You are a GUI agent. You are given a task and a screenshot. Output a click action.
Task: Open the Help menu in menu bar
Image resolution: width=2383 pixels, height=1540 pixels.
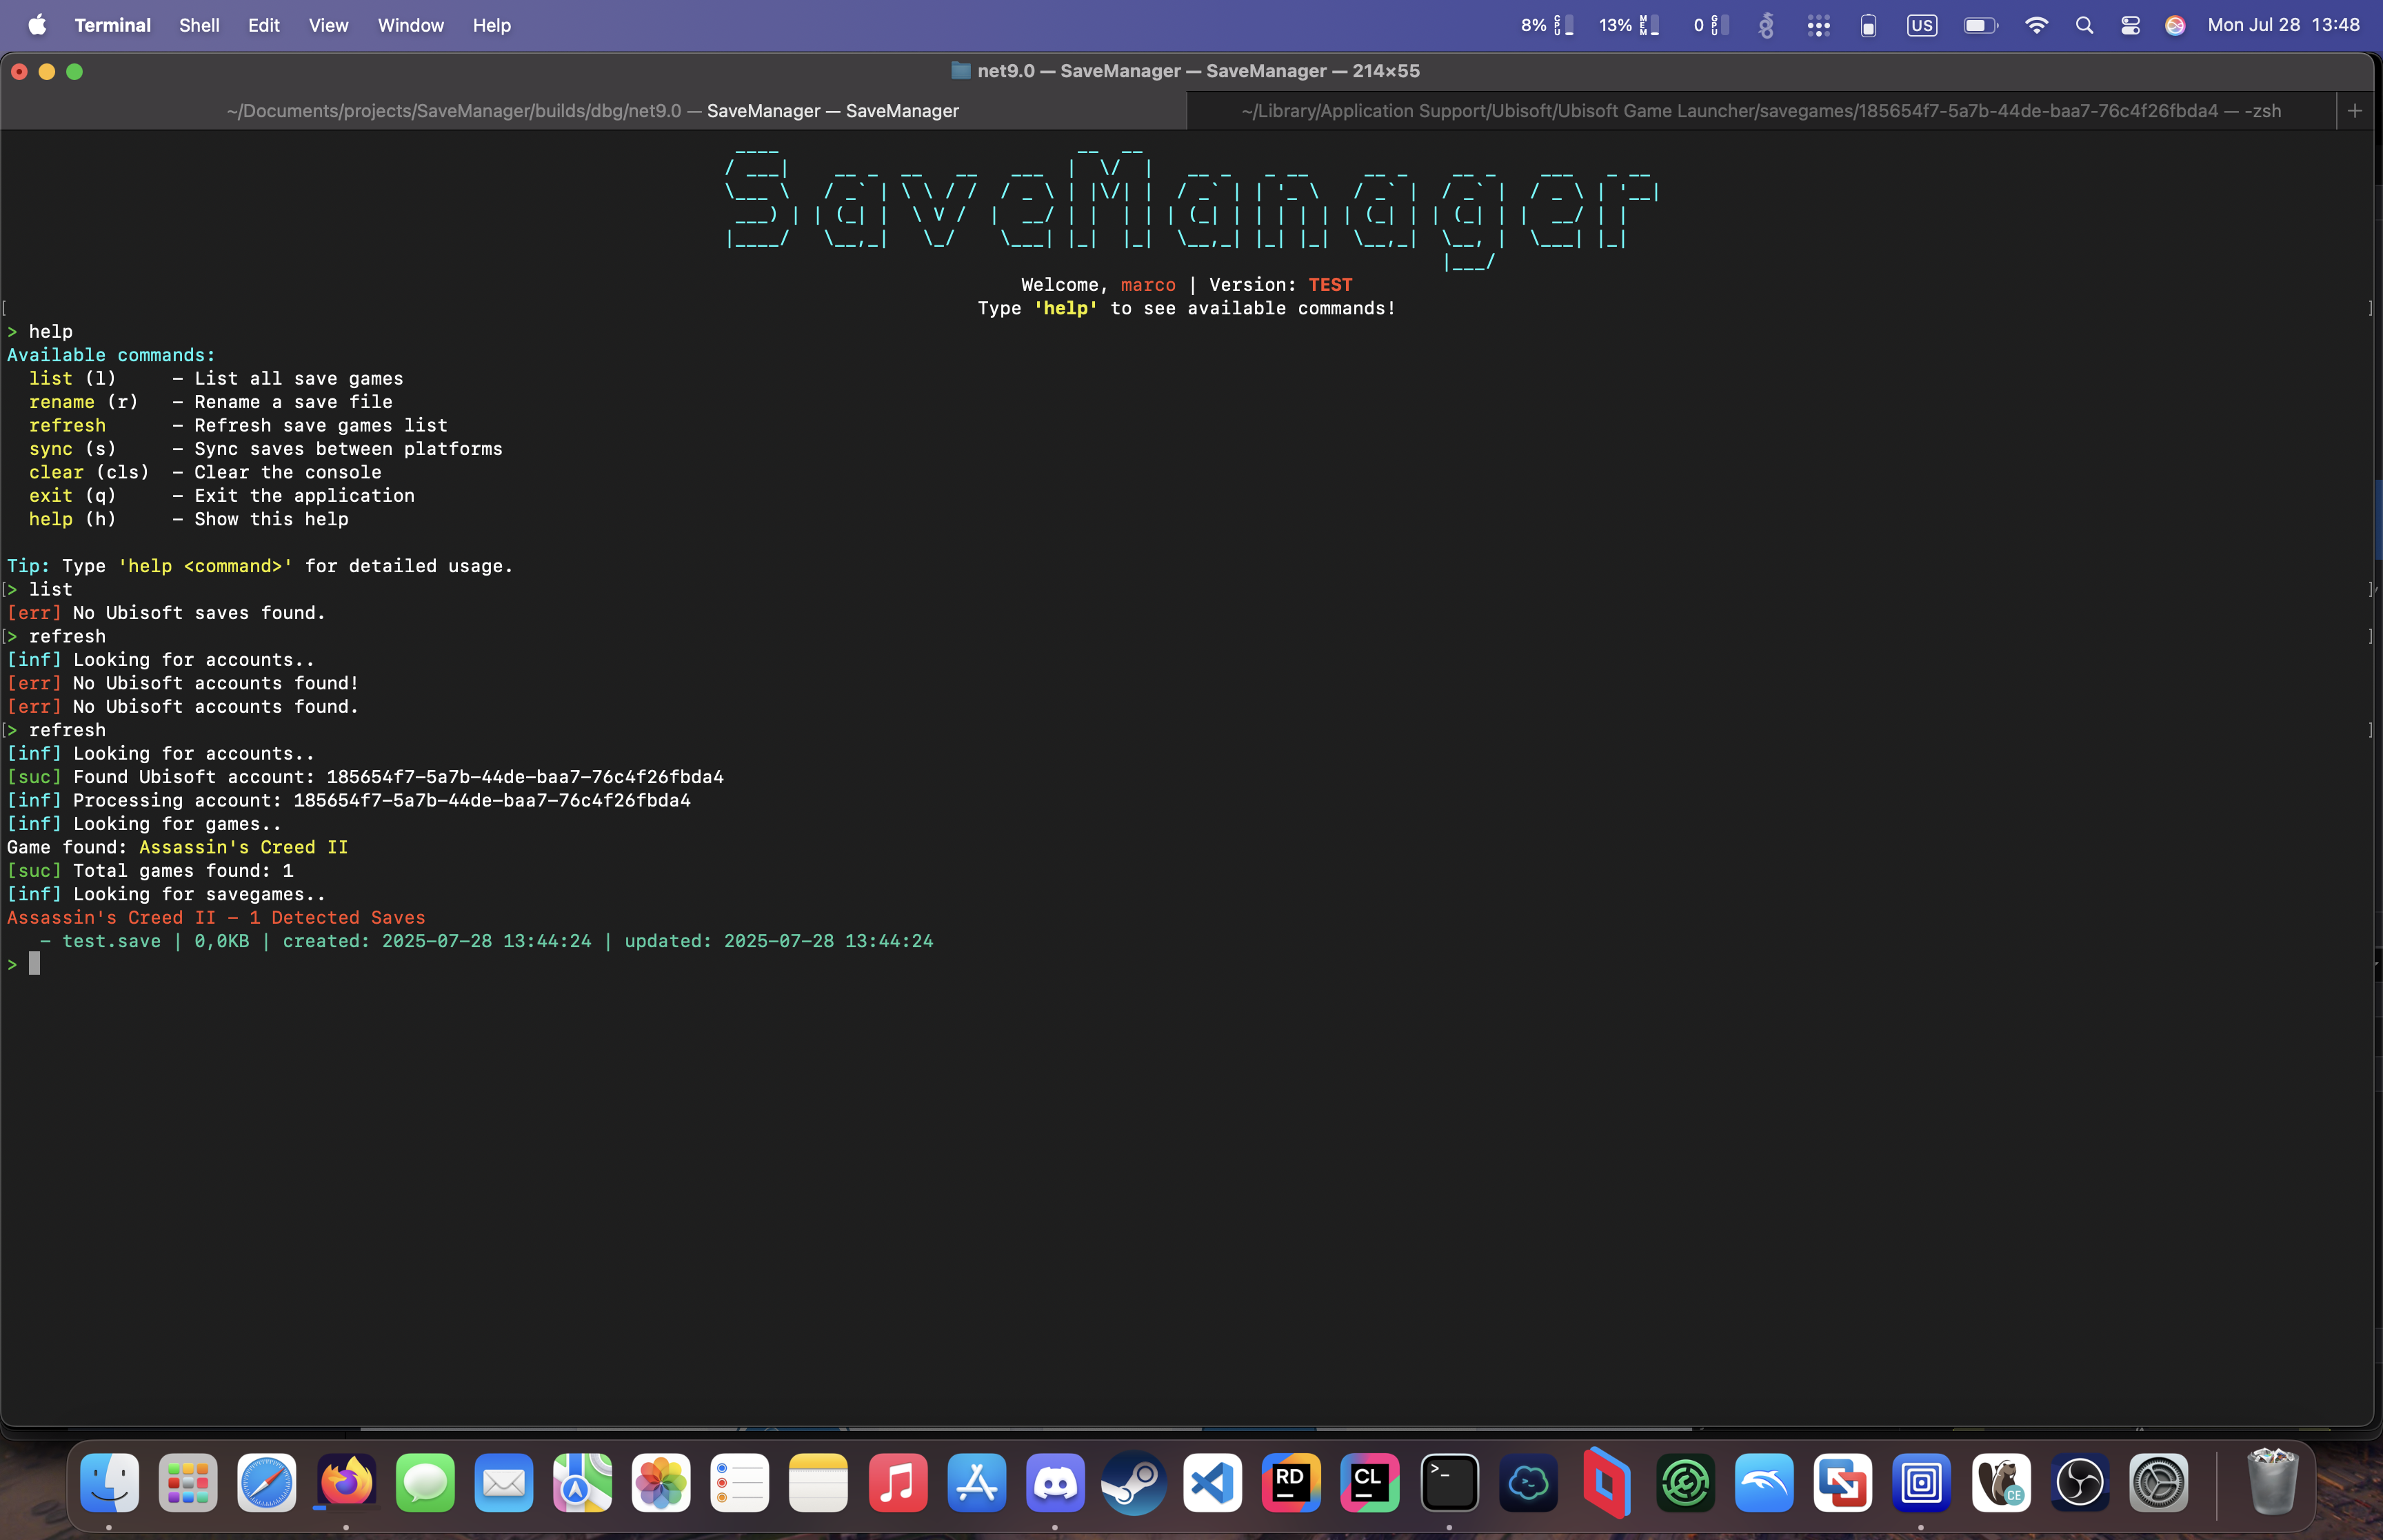coord(491,25)
